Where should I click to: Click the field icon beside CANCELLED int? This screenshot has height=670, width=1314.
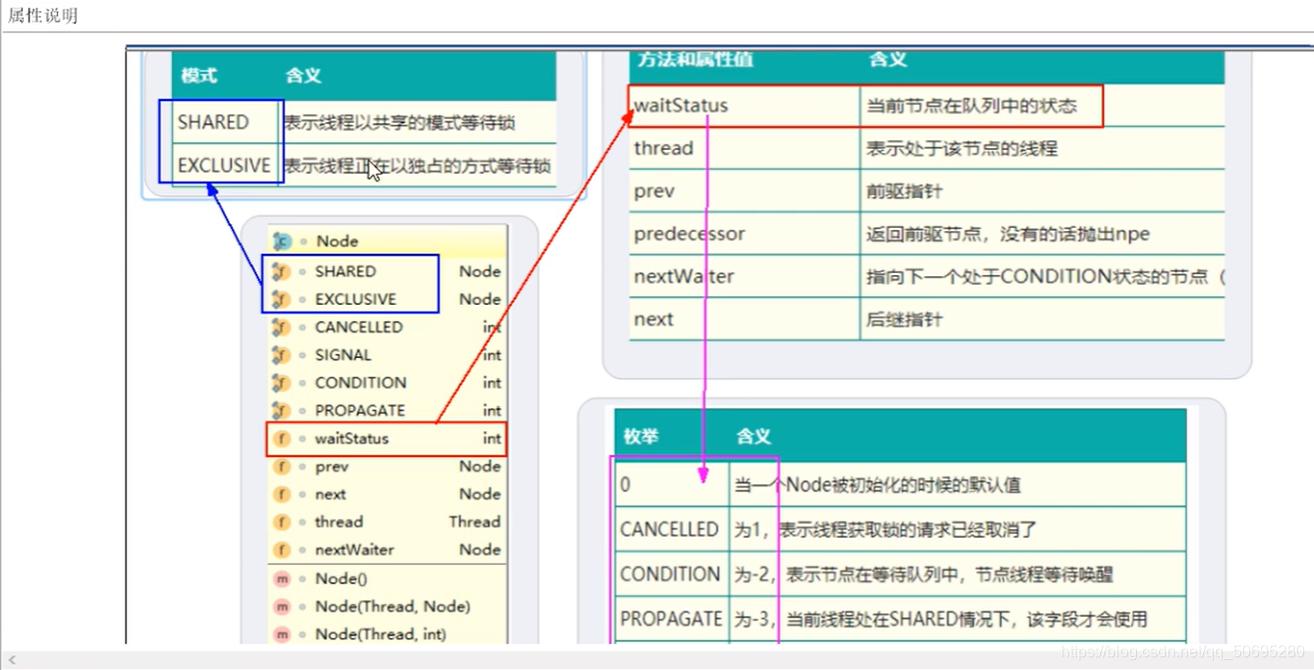click(281, 327)
